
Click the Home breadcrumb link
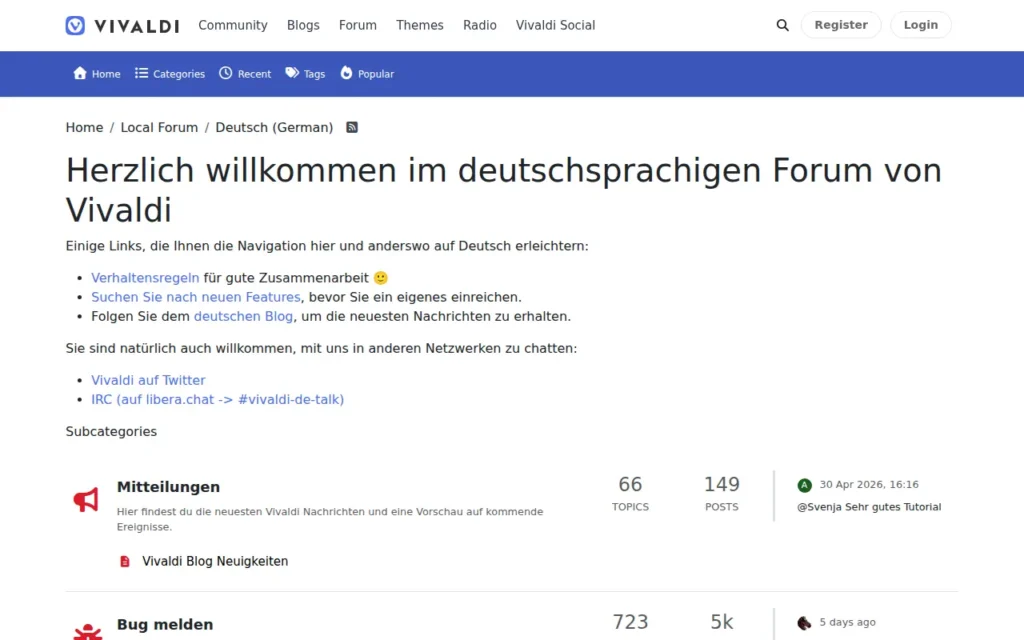pos(84,127)
